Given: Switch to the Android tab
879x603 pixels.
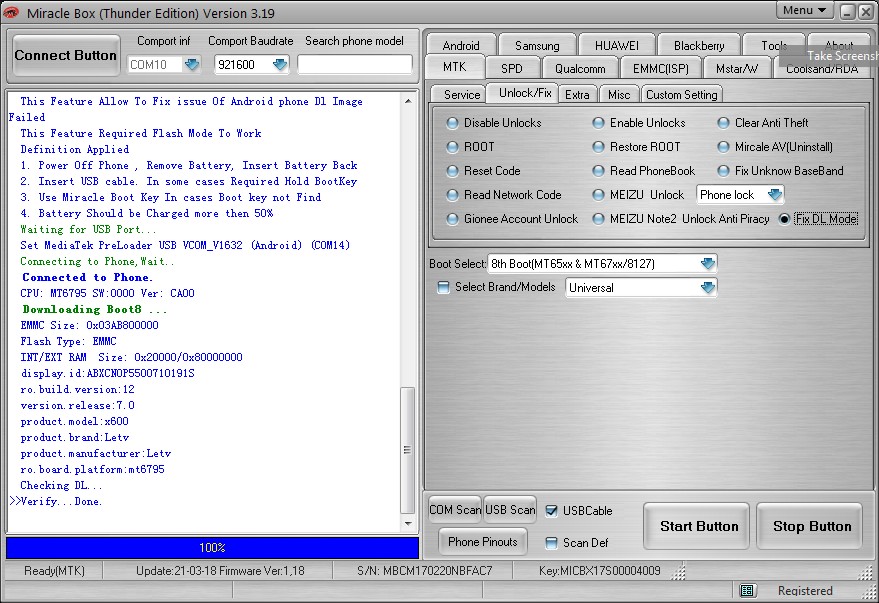Looking at the screenshot, I should 461,45.
